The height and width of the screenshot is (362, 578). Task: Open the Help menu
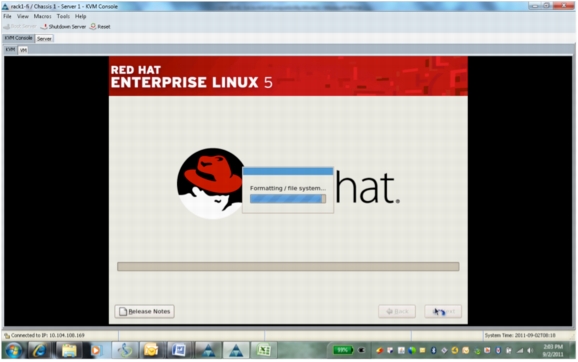pos(80,16)
